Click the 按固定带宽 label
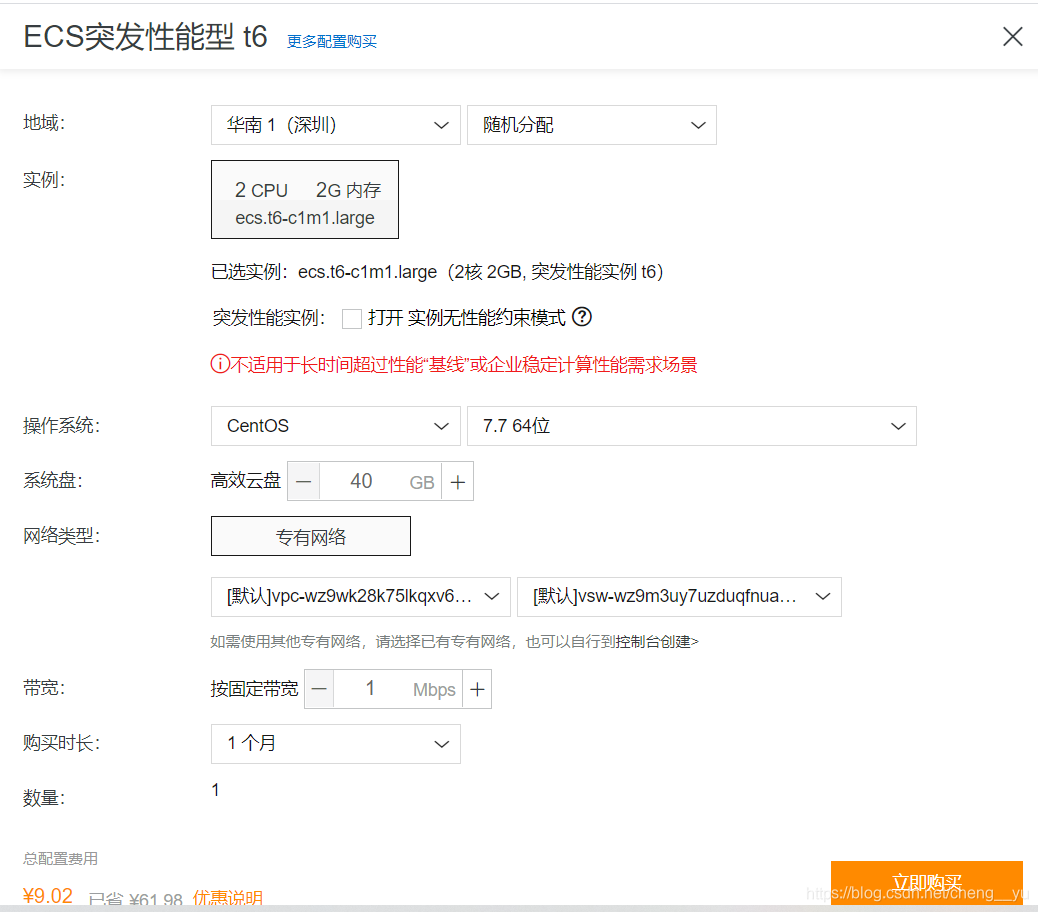Image resolution: width=1038 pixels, height=912 pixels. pyautogui.click(x=254, y=689)
